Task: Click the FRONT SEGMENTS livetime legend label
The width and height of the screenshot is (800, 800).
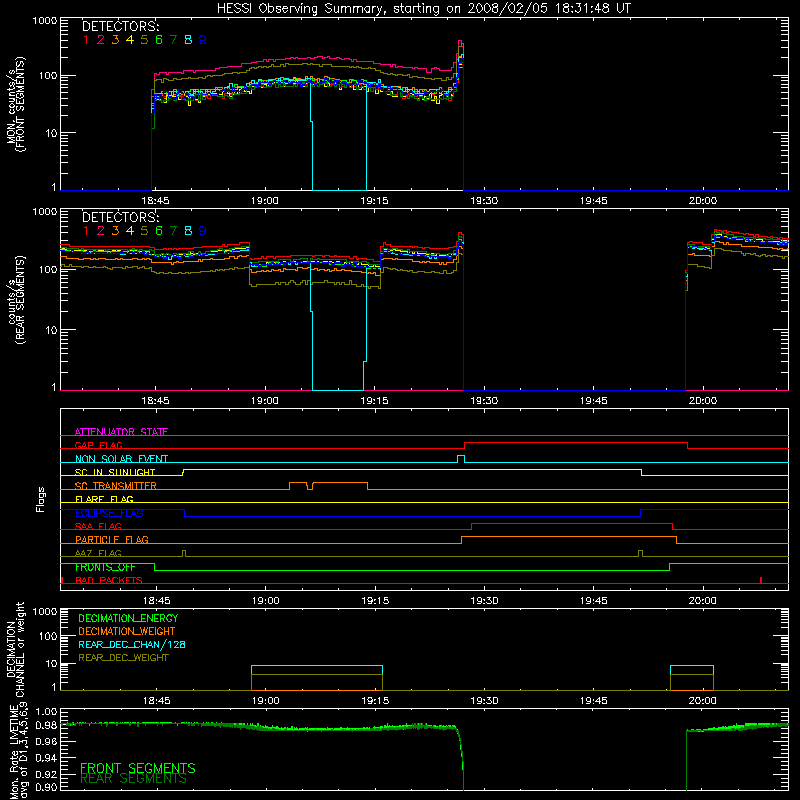Action: click(x=138, y=768)
